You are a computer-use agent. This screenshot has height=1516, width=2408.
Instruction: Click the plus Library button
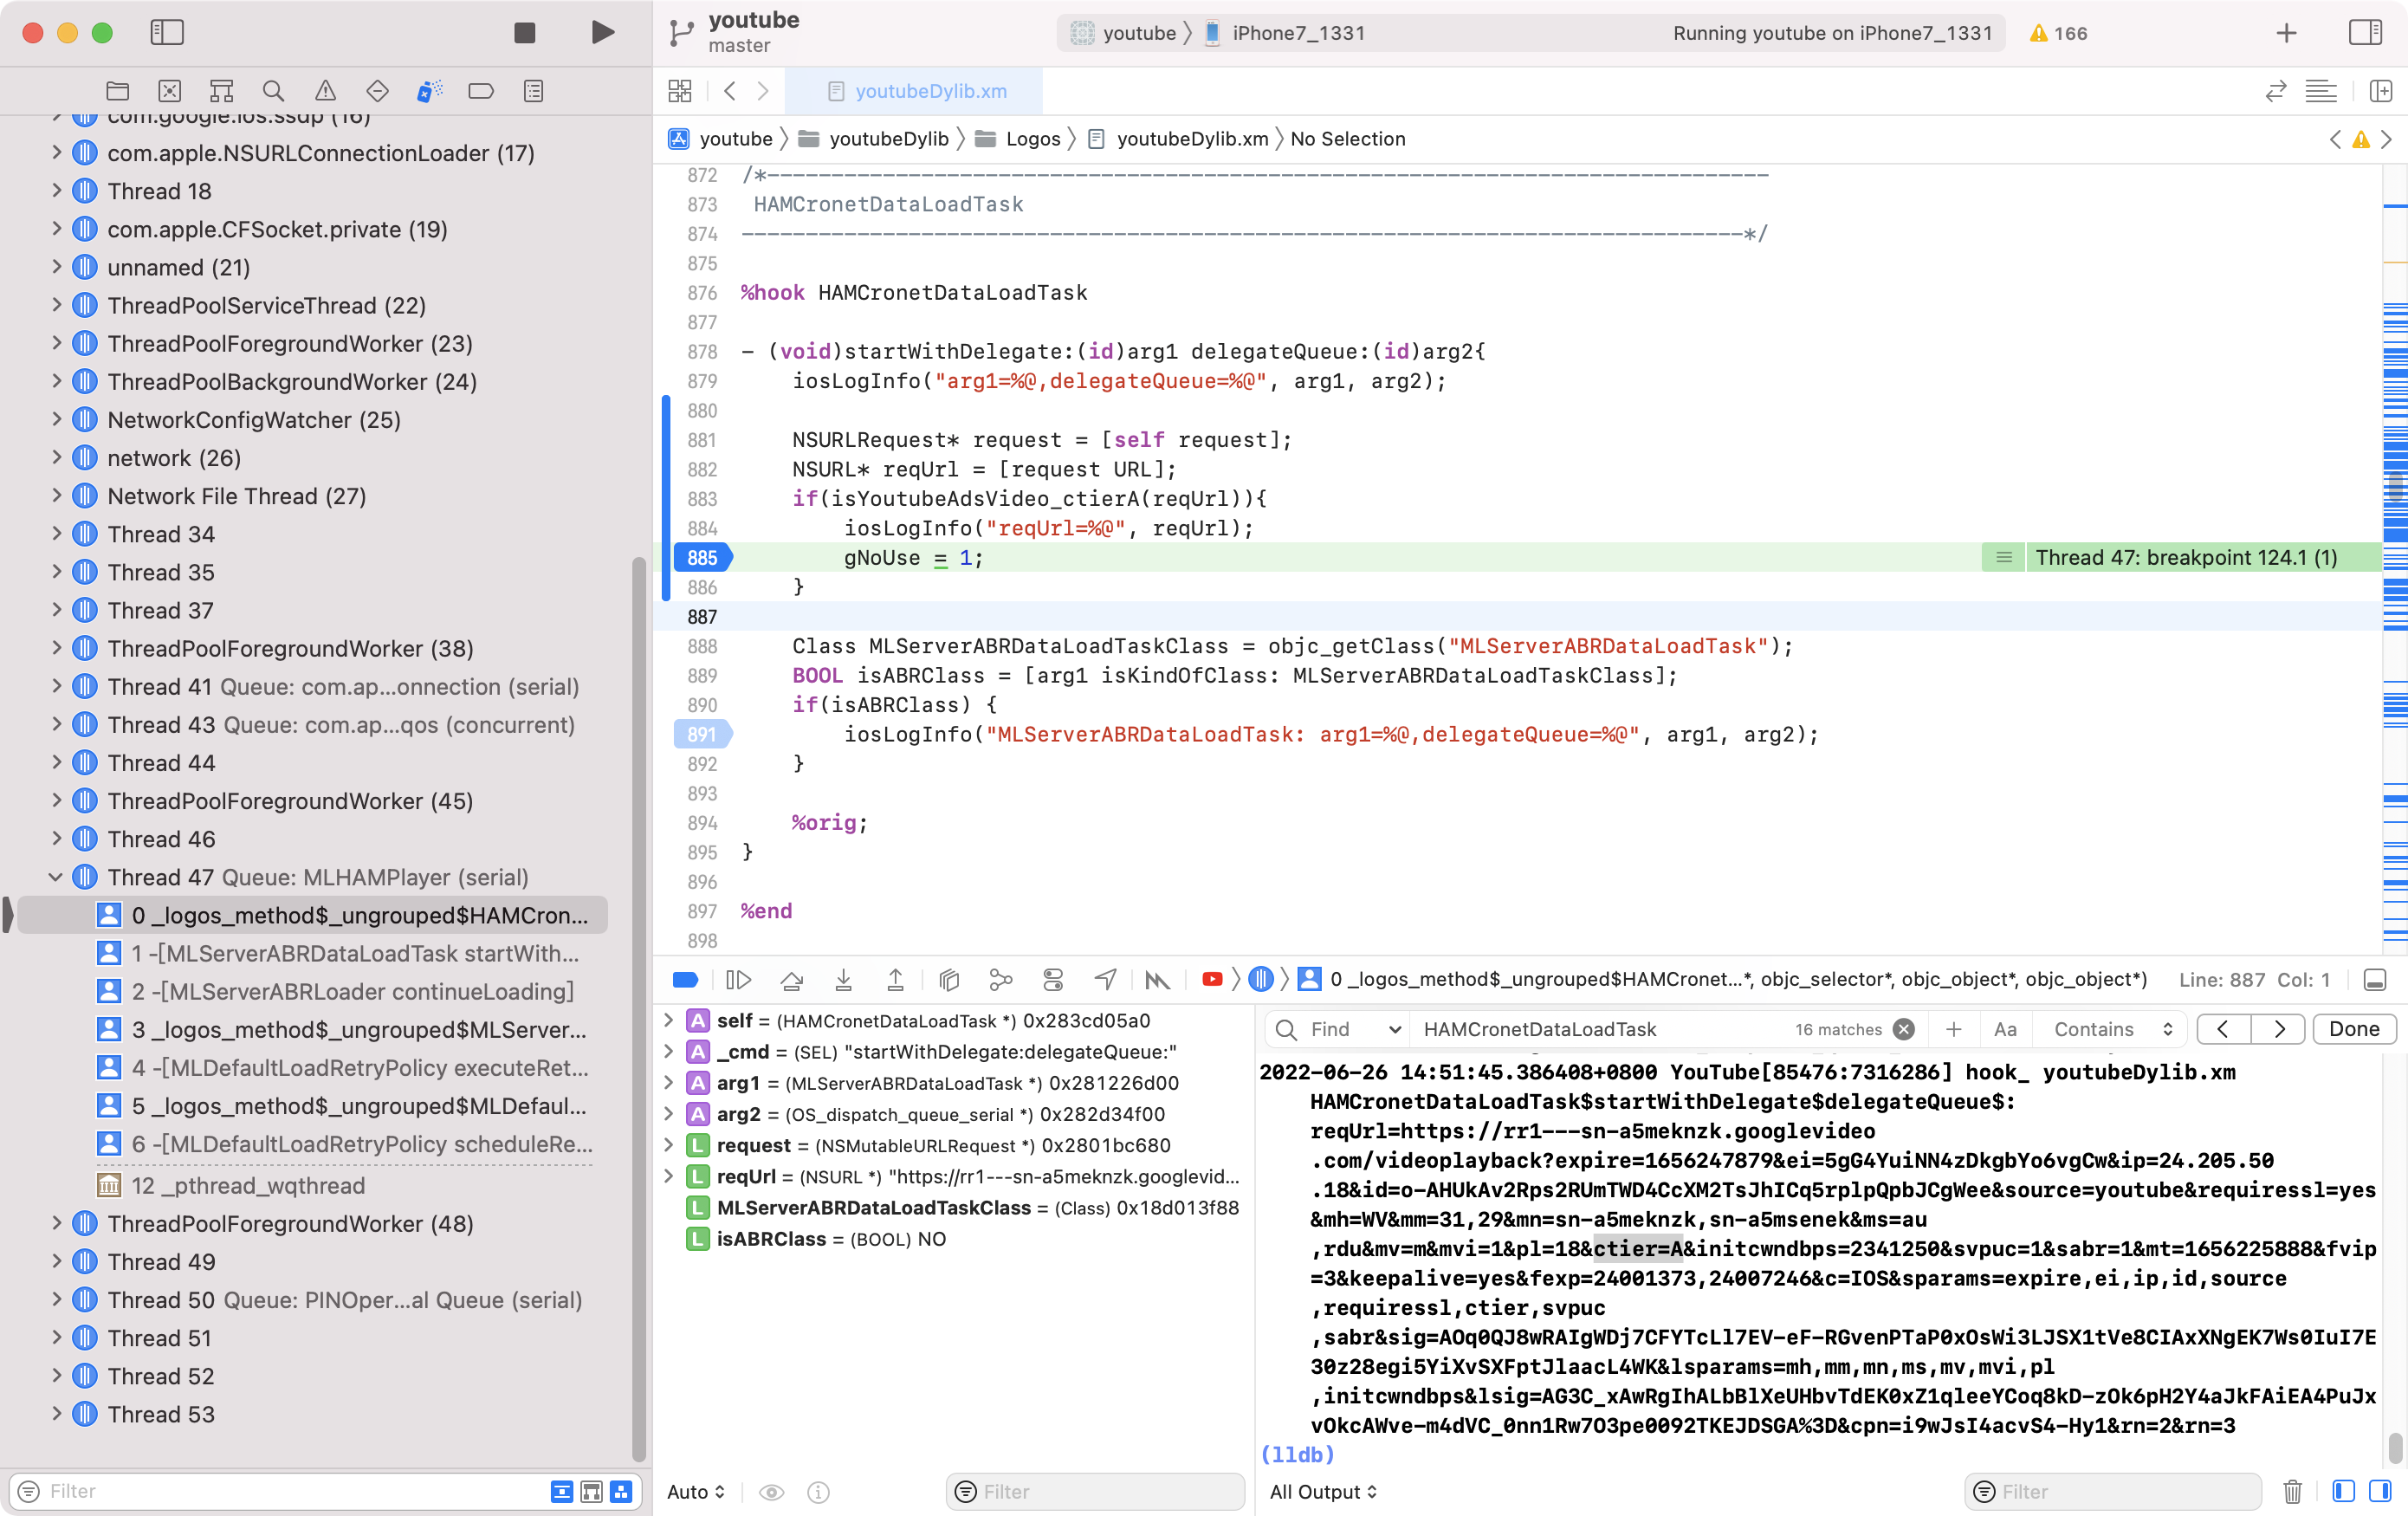tap(2286, 33)
